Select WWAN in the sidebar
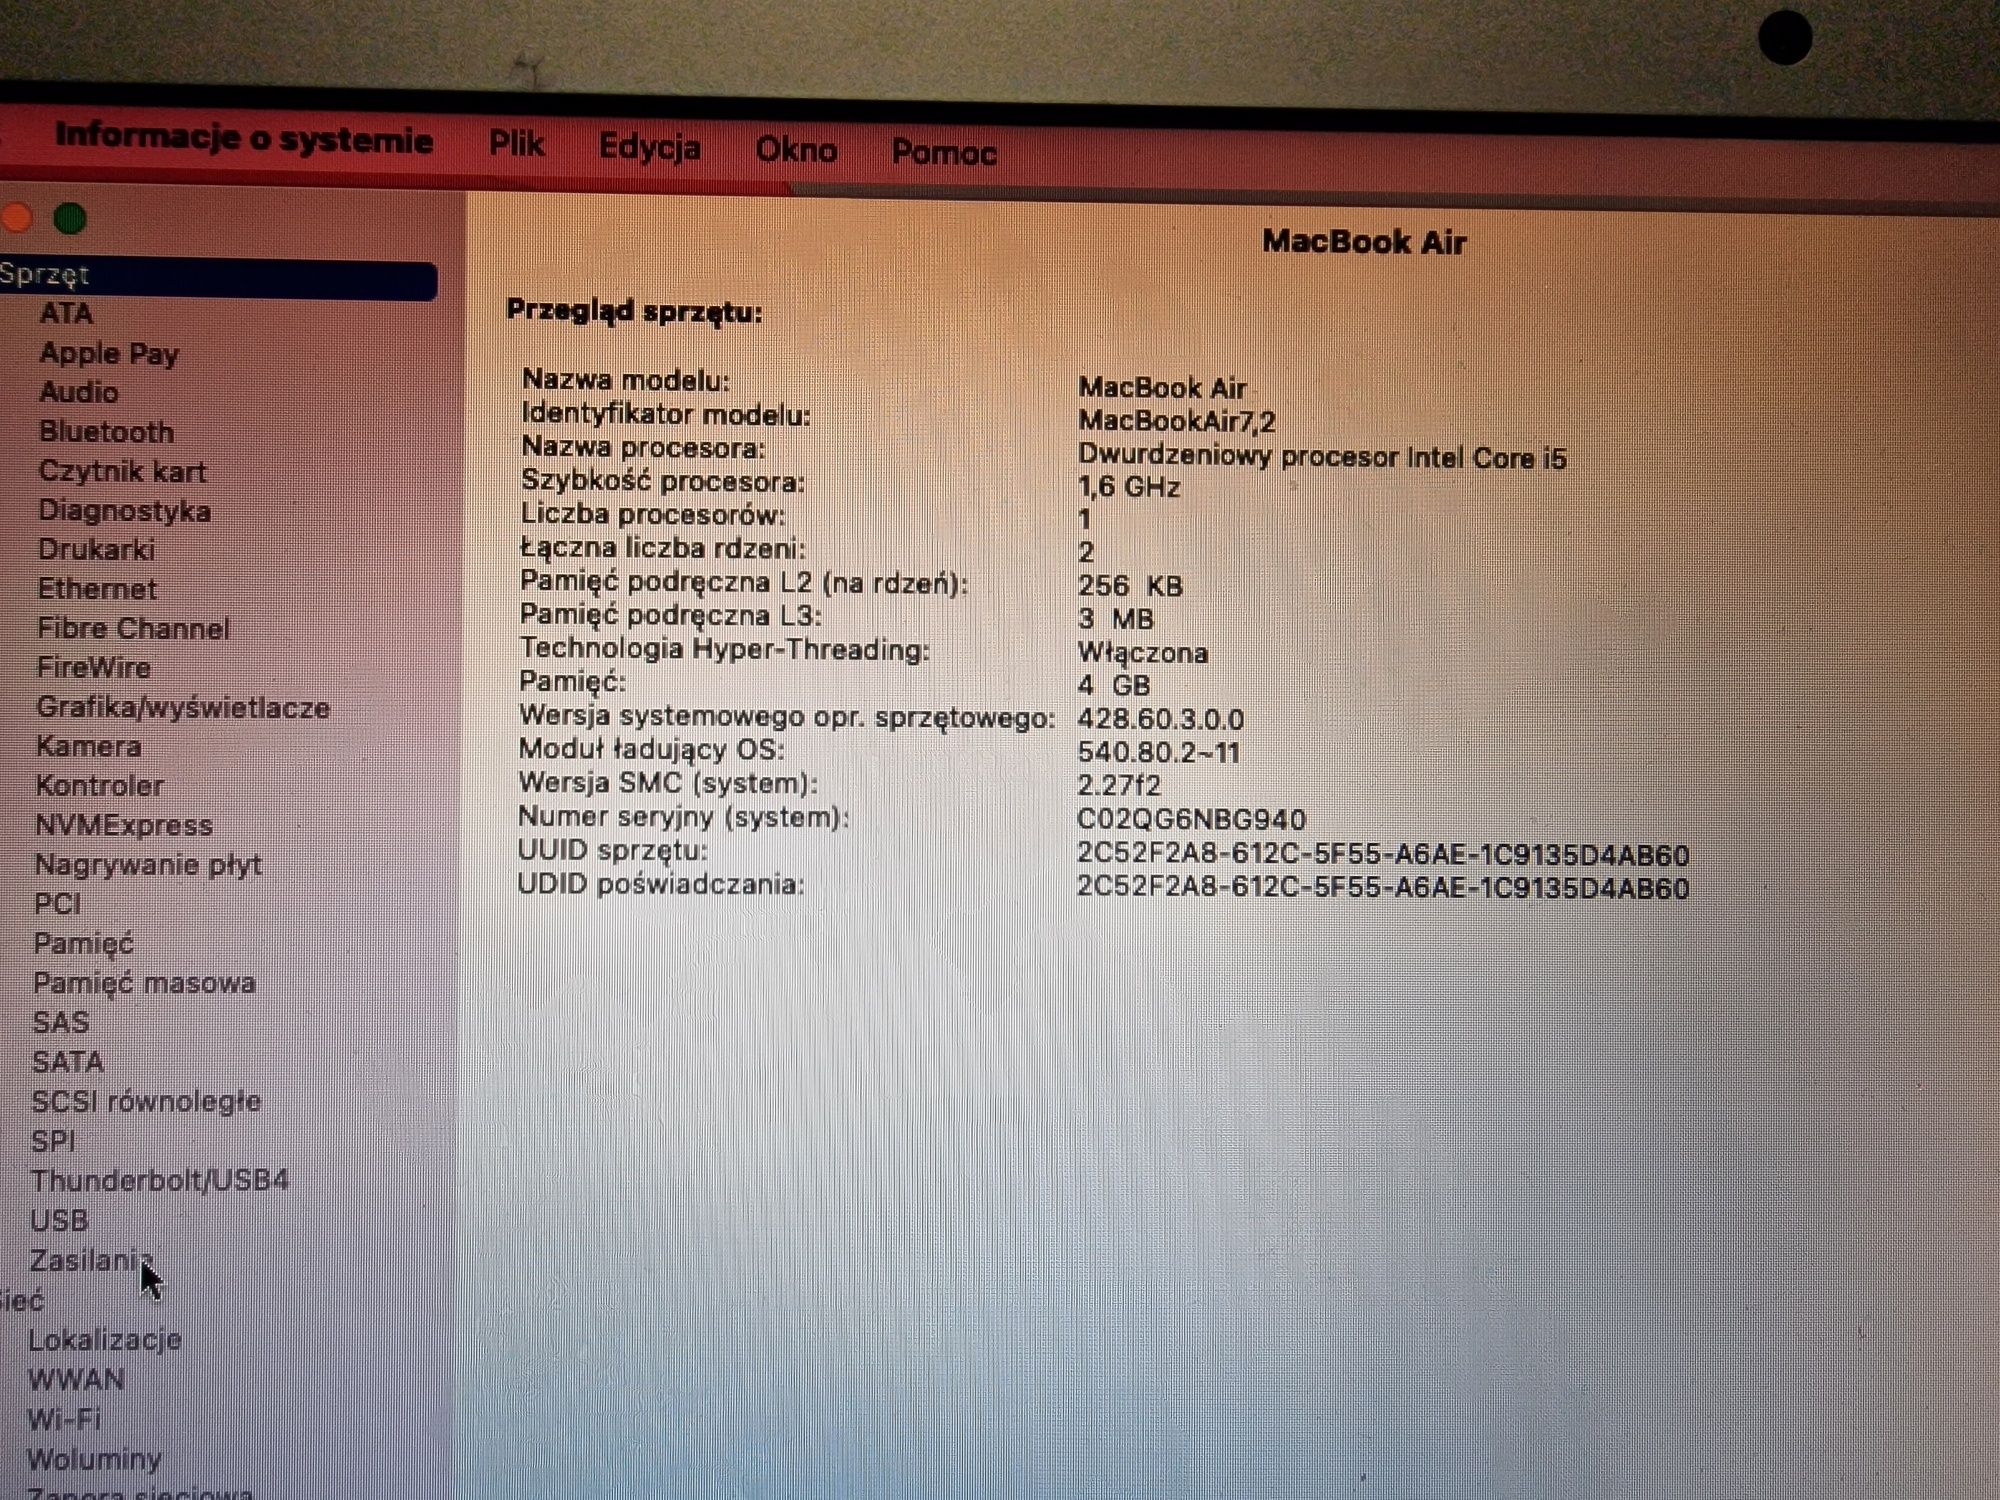Screen dimensions: 2000x1500 76,1380
